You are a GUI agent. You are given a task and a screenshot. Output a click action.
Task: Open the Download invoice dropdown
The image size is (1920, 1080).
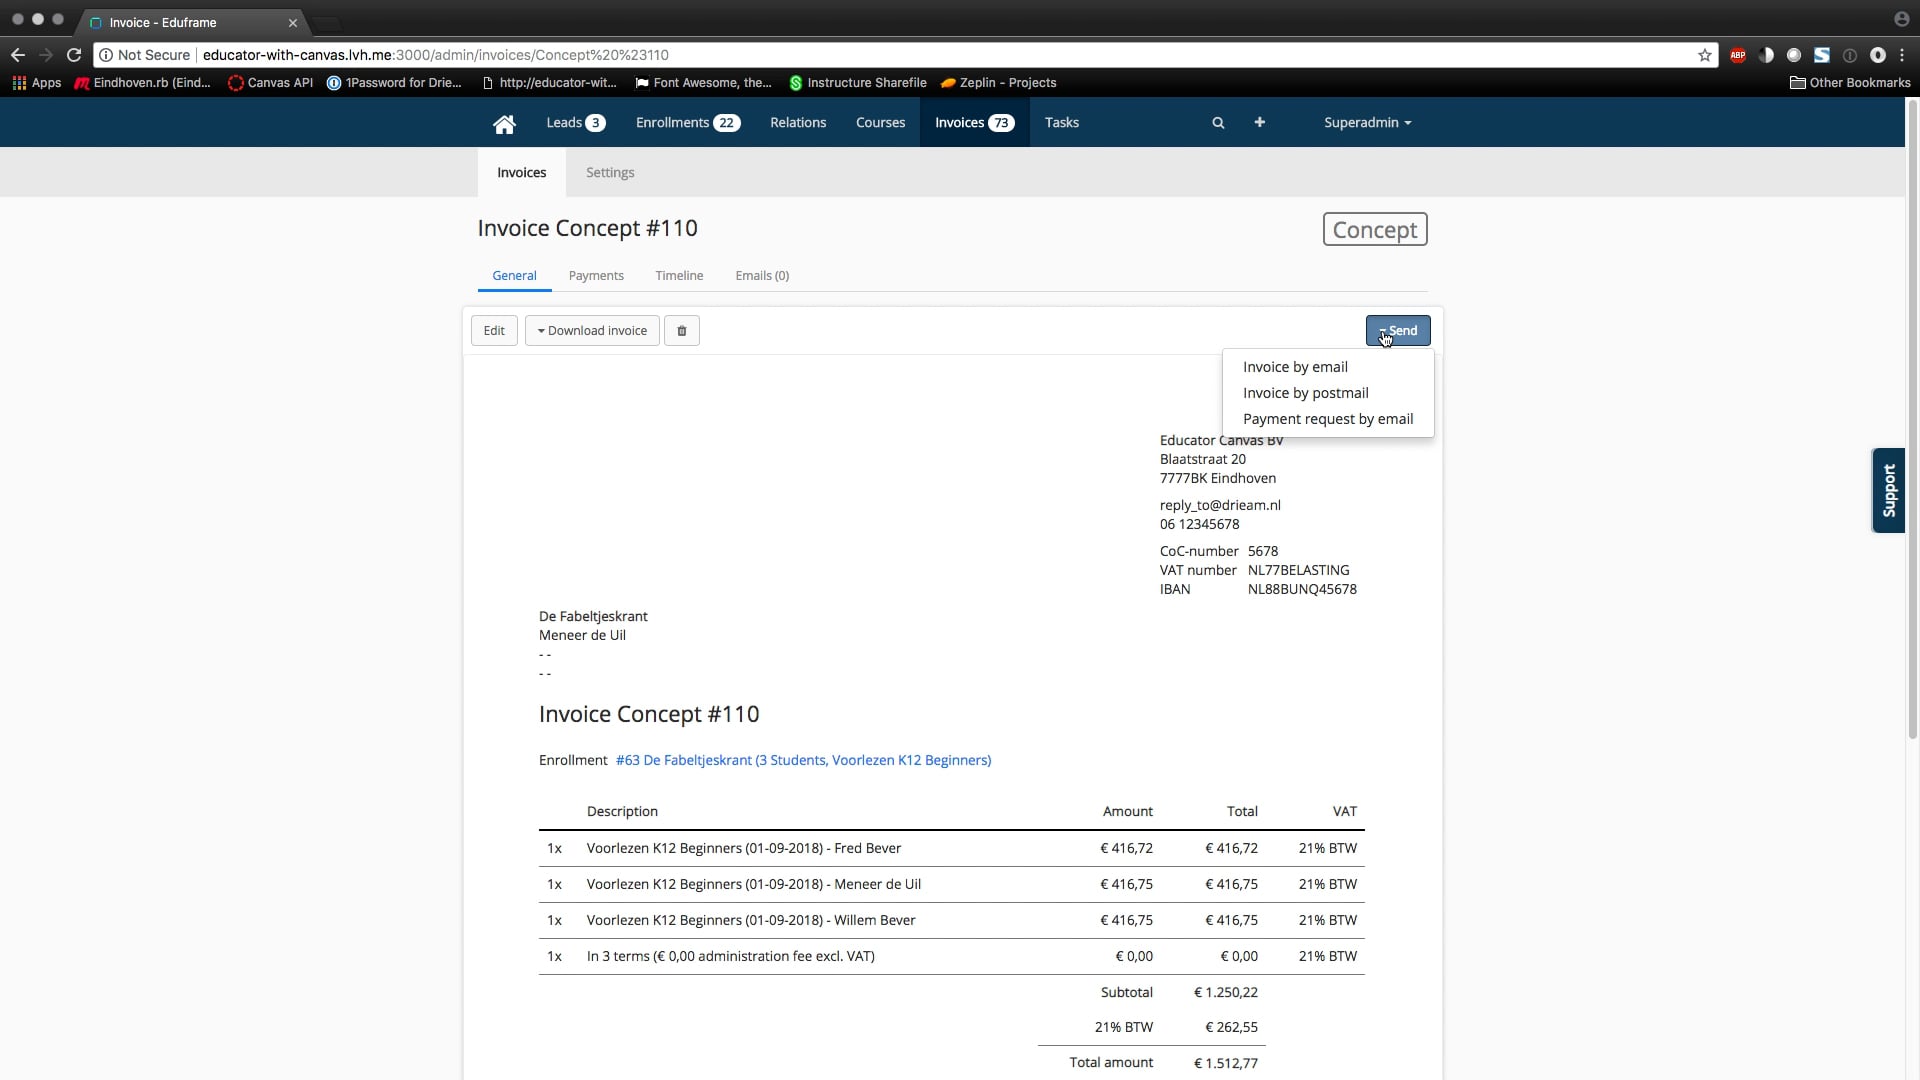pos(591,330)
